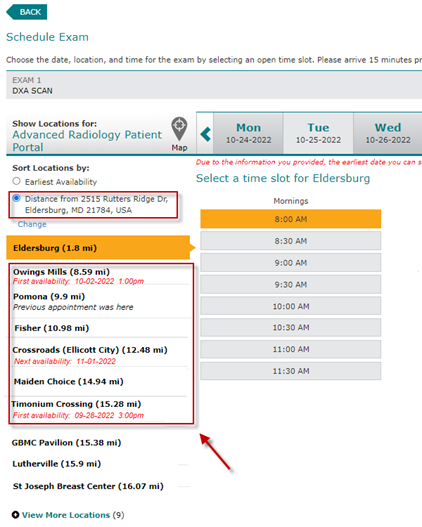Switch to the Tue 10-25-2022 tab

coord(318,133)
